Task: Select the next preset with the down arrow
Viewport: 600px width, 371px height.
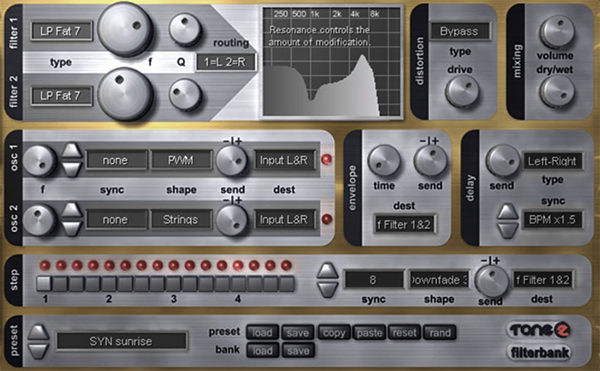Action: tap(38, 351)
